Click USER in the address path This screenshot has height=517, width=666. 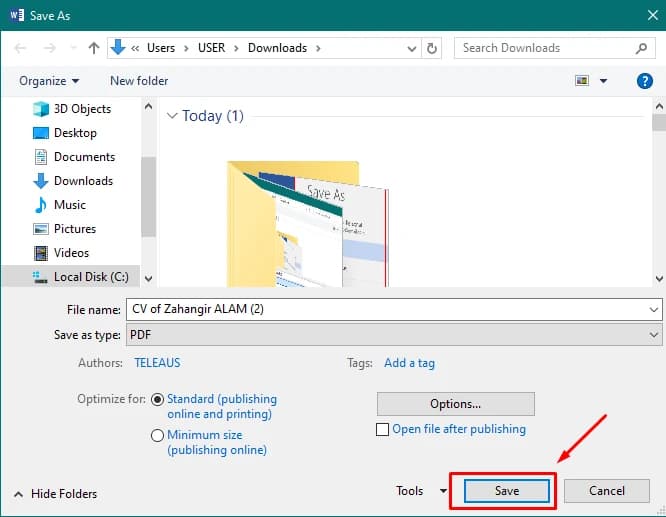211,48
